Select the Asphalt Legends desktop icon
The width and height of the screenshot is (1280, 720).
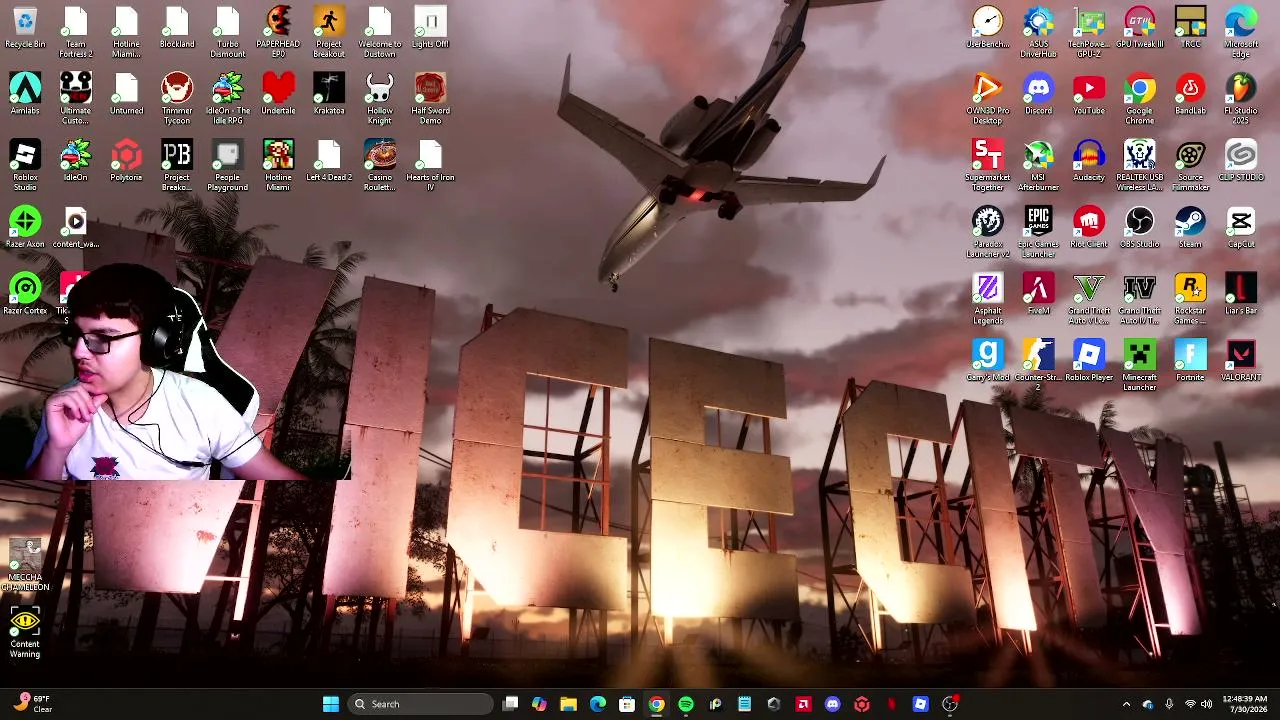(988, 300)
